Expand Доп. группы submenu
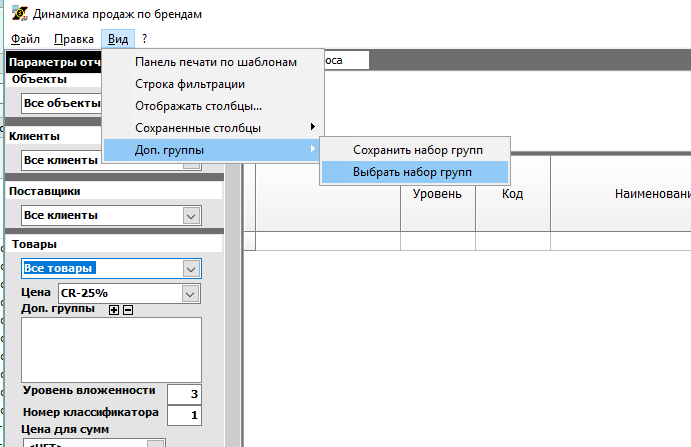Image resolution: width=691 pixels, height=447 pixels. click(212, 150)
